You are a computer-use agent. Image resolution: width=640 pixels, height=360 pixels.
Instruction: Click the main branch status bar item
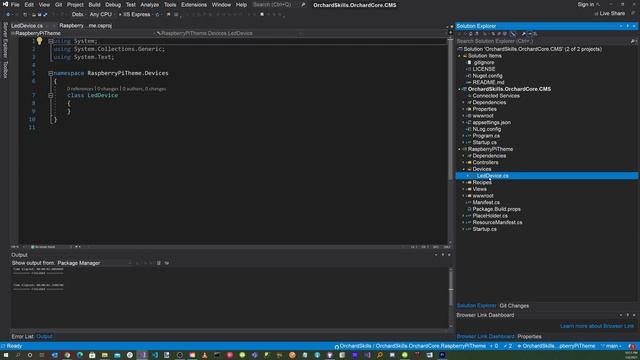611,346
